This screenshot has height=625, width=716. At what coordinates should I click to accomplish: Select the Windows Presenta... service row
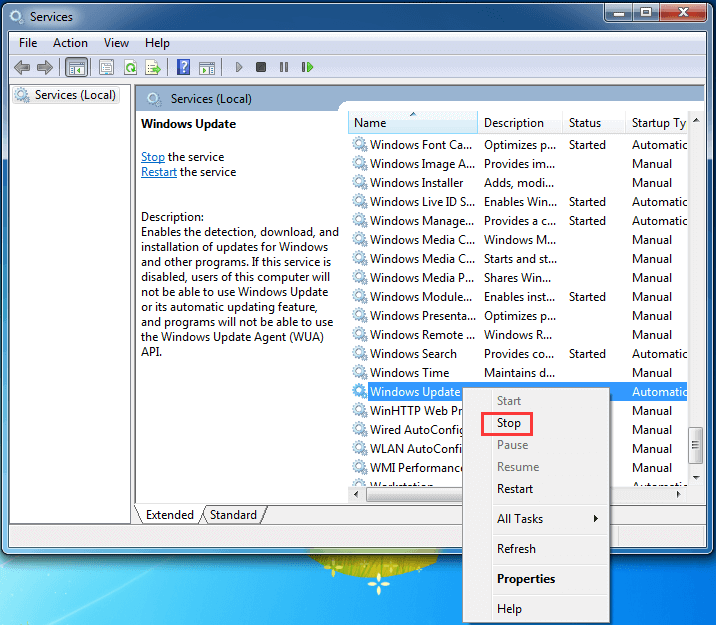pyautogui.click(x=519, y=316)
